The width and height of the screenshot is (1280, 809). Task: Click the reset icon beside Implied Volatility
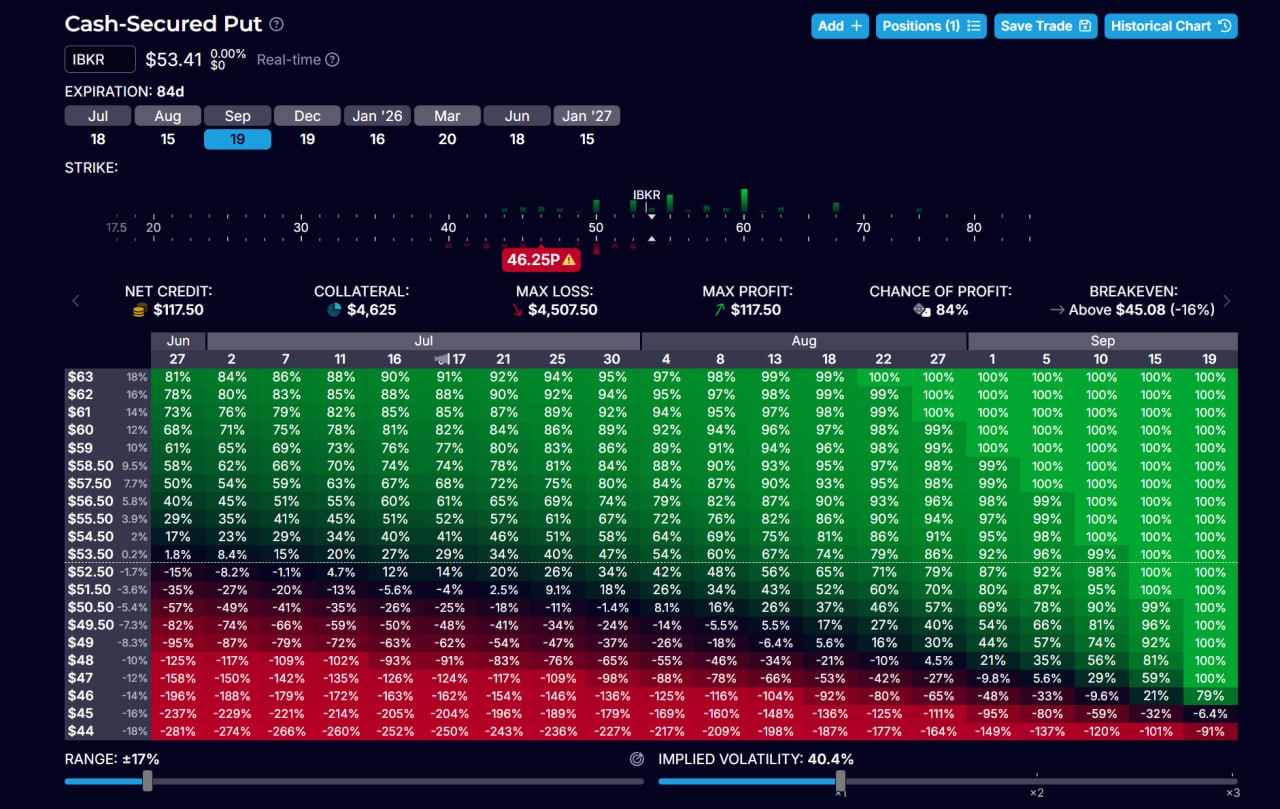click(x=637, y=759)
